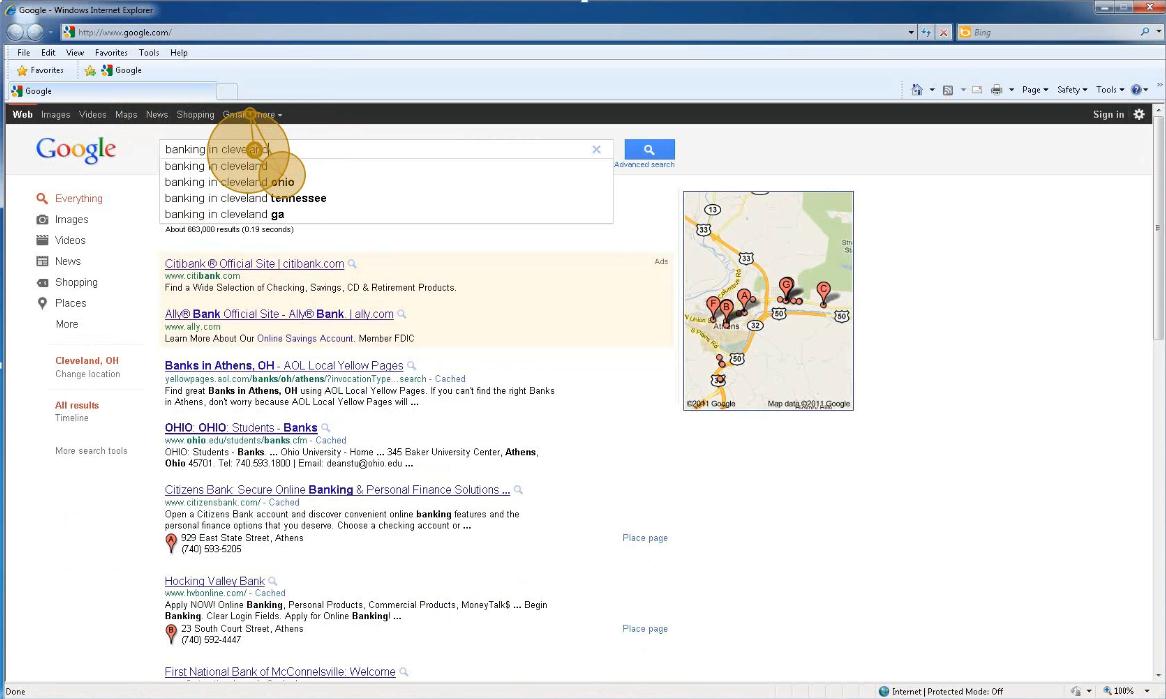Click the Read Mail envelope icon

[977, 90]
